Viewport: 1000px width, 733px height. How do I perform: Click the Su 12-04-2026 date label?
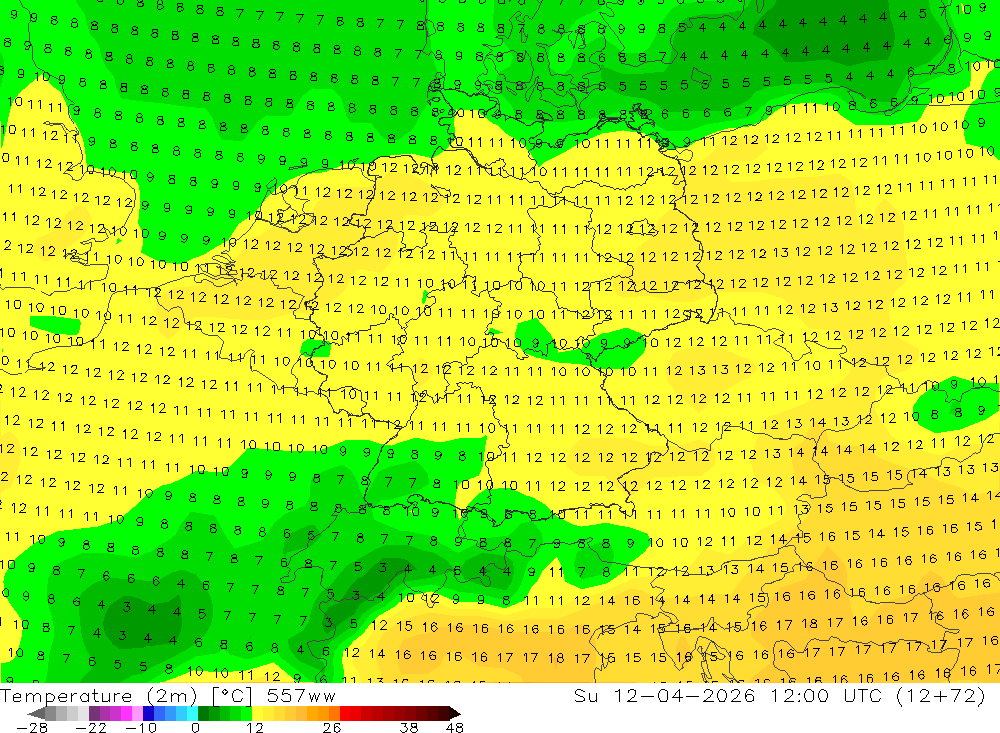click(665, 695)
